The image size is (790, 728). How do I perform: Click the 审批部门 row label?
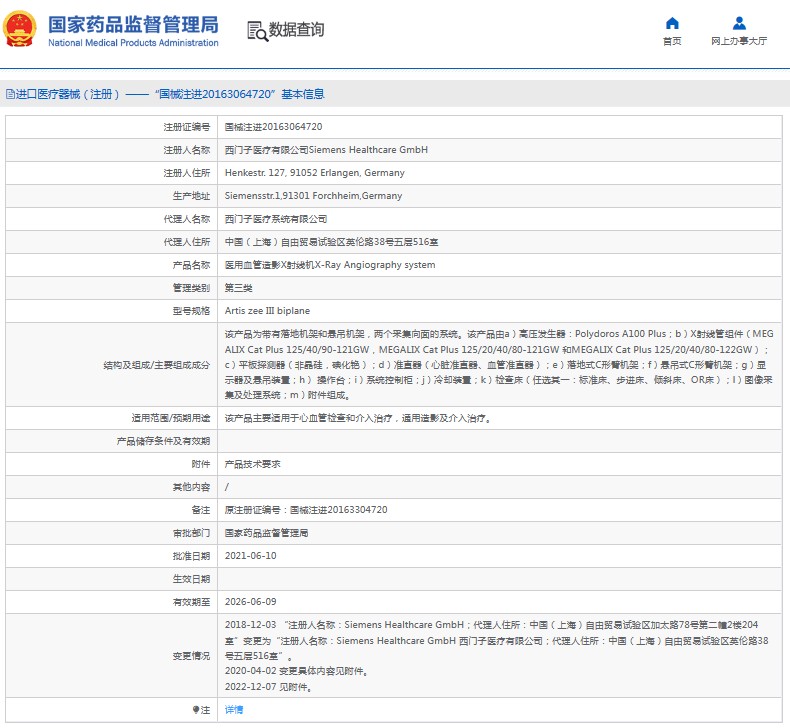click(191, 533)
